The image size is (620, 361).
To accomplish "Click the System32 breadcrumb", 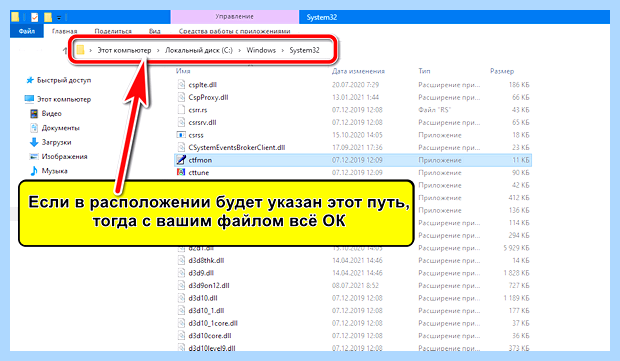I will (x=304, y=50).
